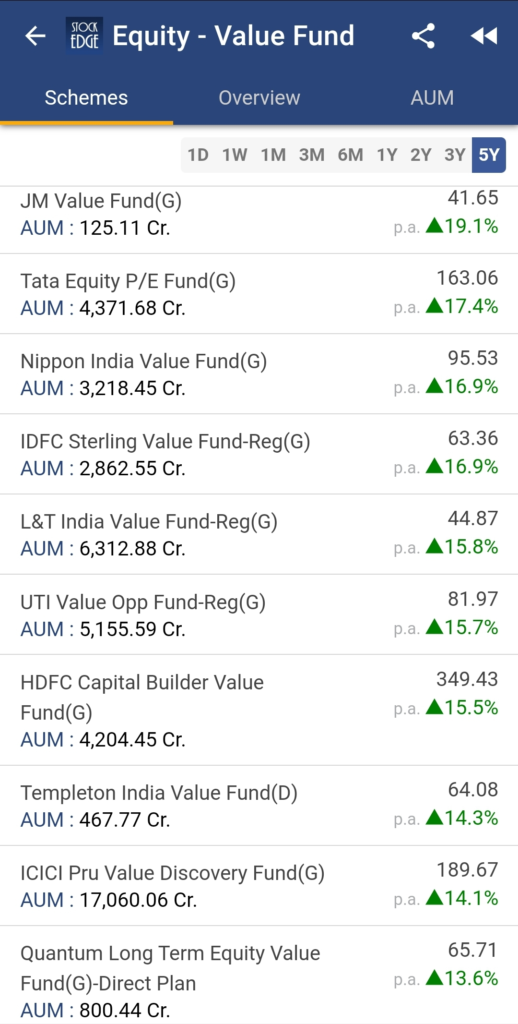Switch to 1Y return period
The width and height of the screenshot is (518, 1024).
(387, 155)
